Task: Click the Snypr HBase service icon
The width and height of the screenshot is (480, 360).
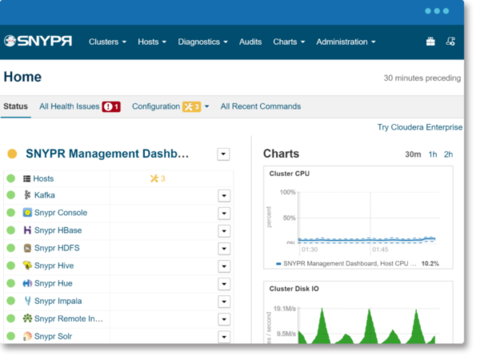Action: point(27,230)
